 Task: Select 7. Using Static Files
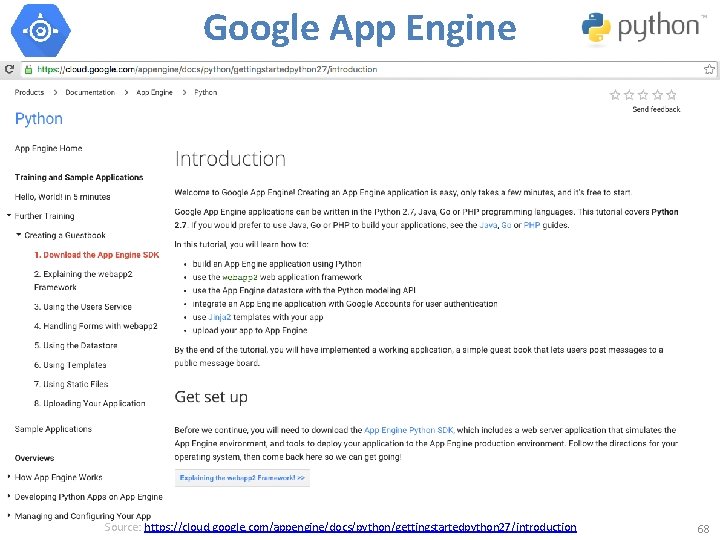71,384
